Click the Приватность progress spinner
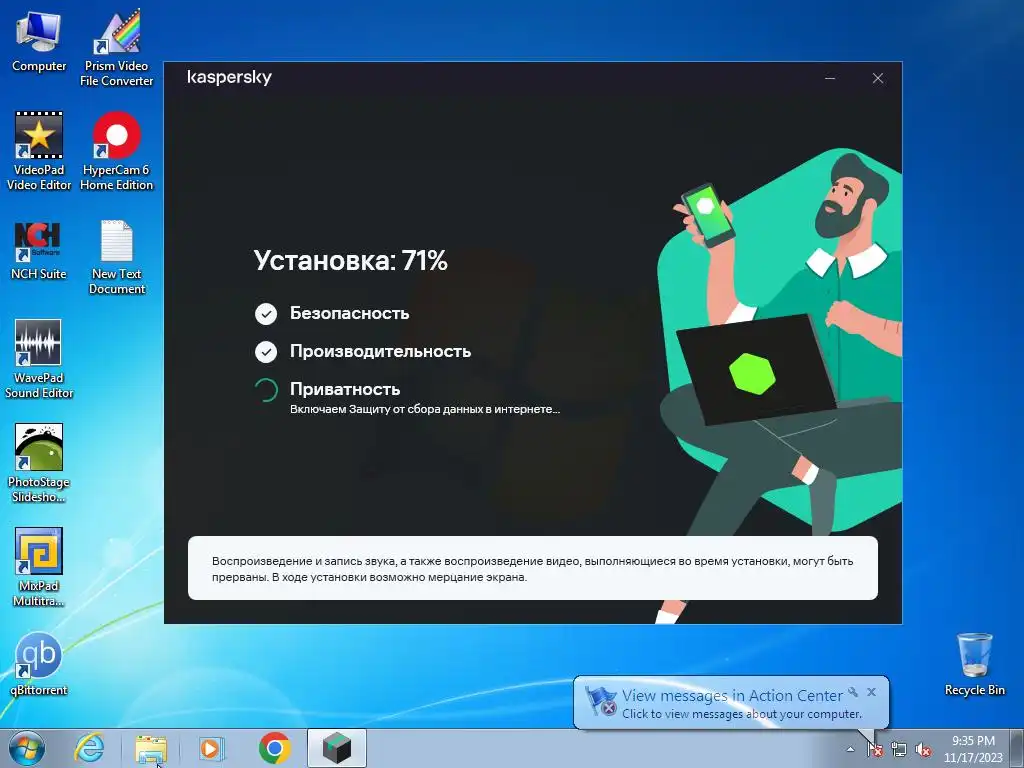 click(266, 390)
